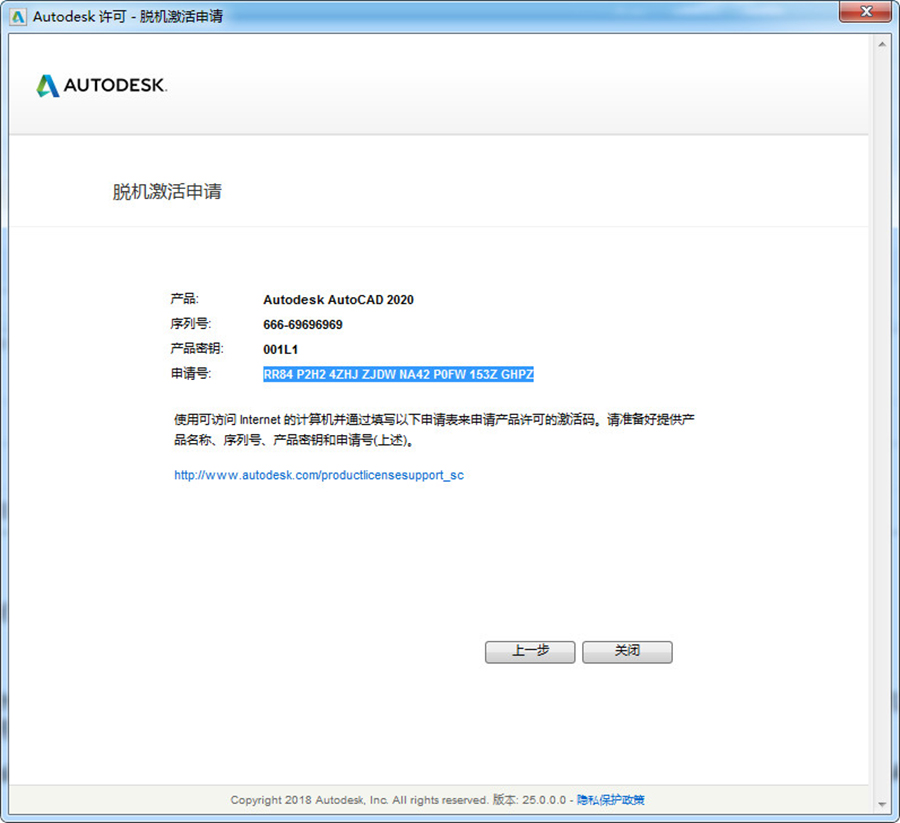
Task: Click the 序列号 label
Action: click(x=191, y=324)
